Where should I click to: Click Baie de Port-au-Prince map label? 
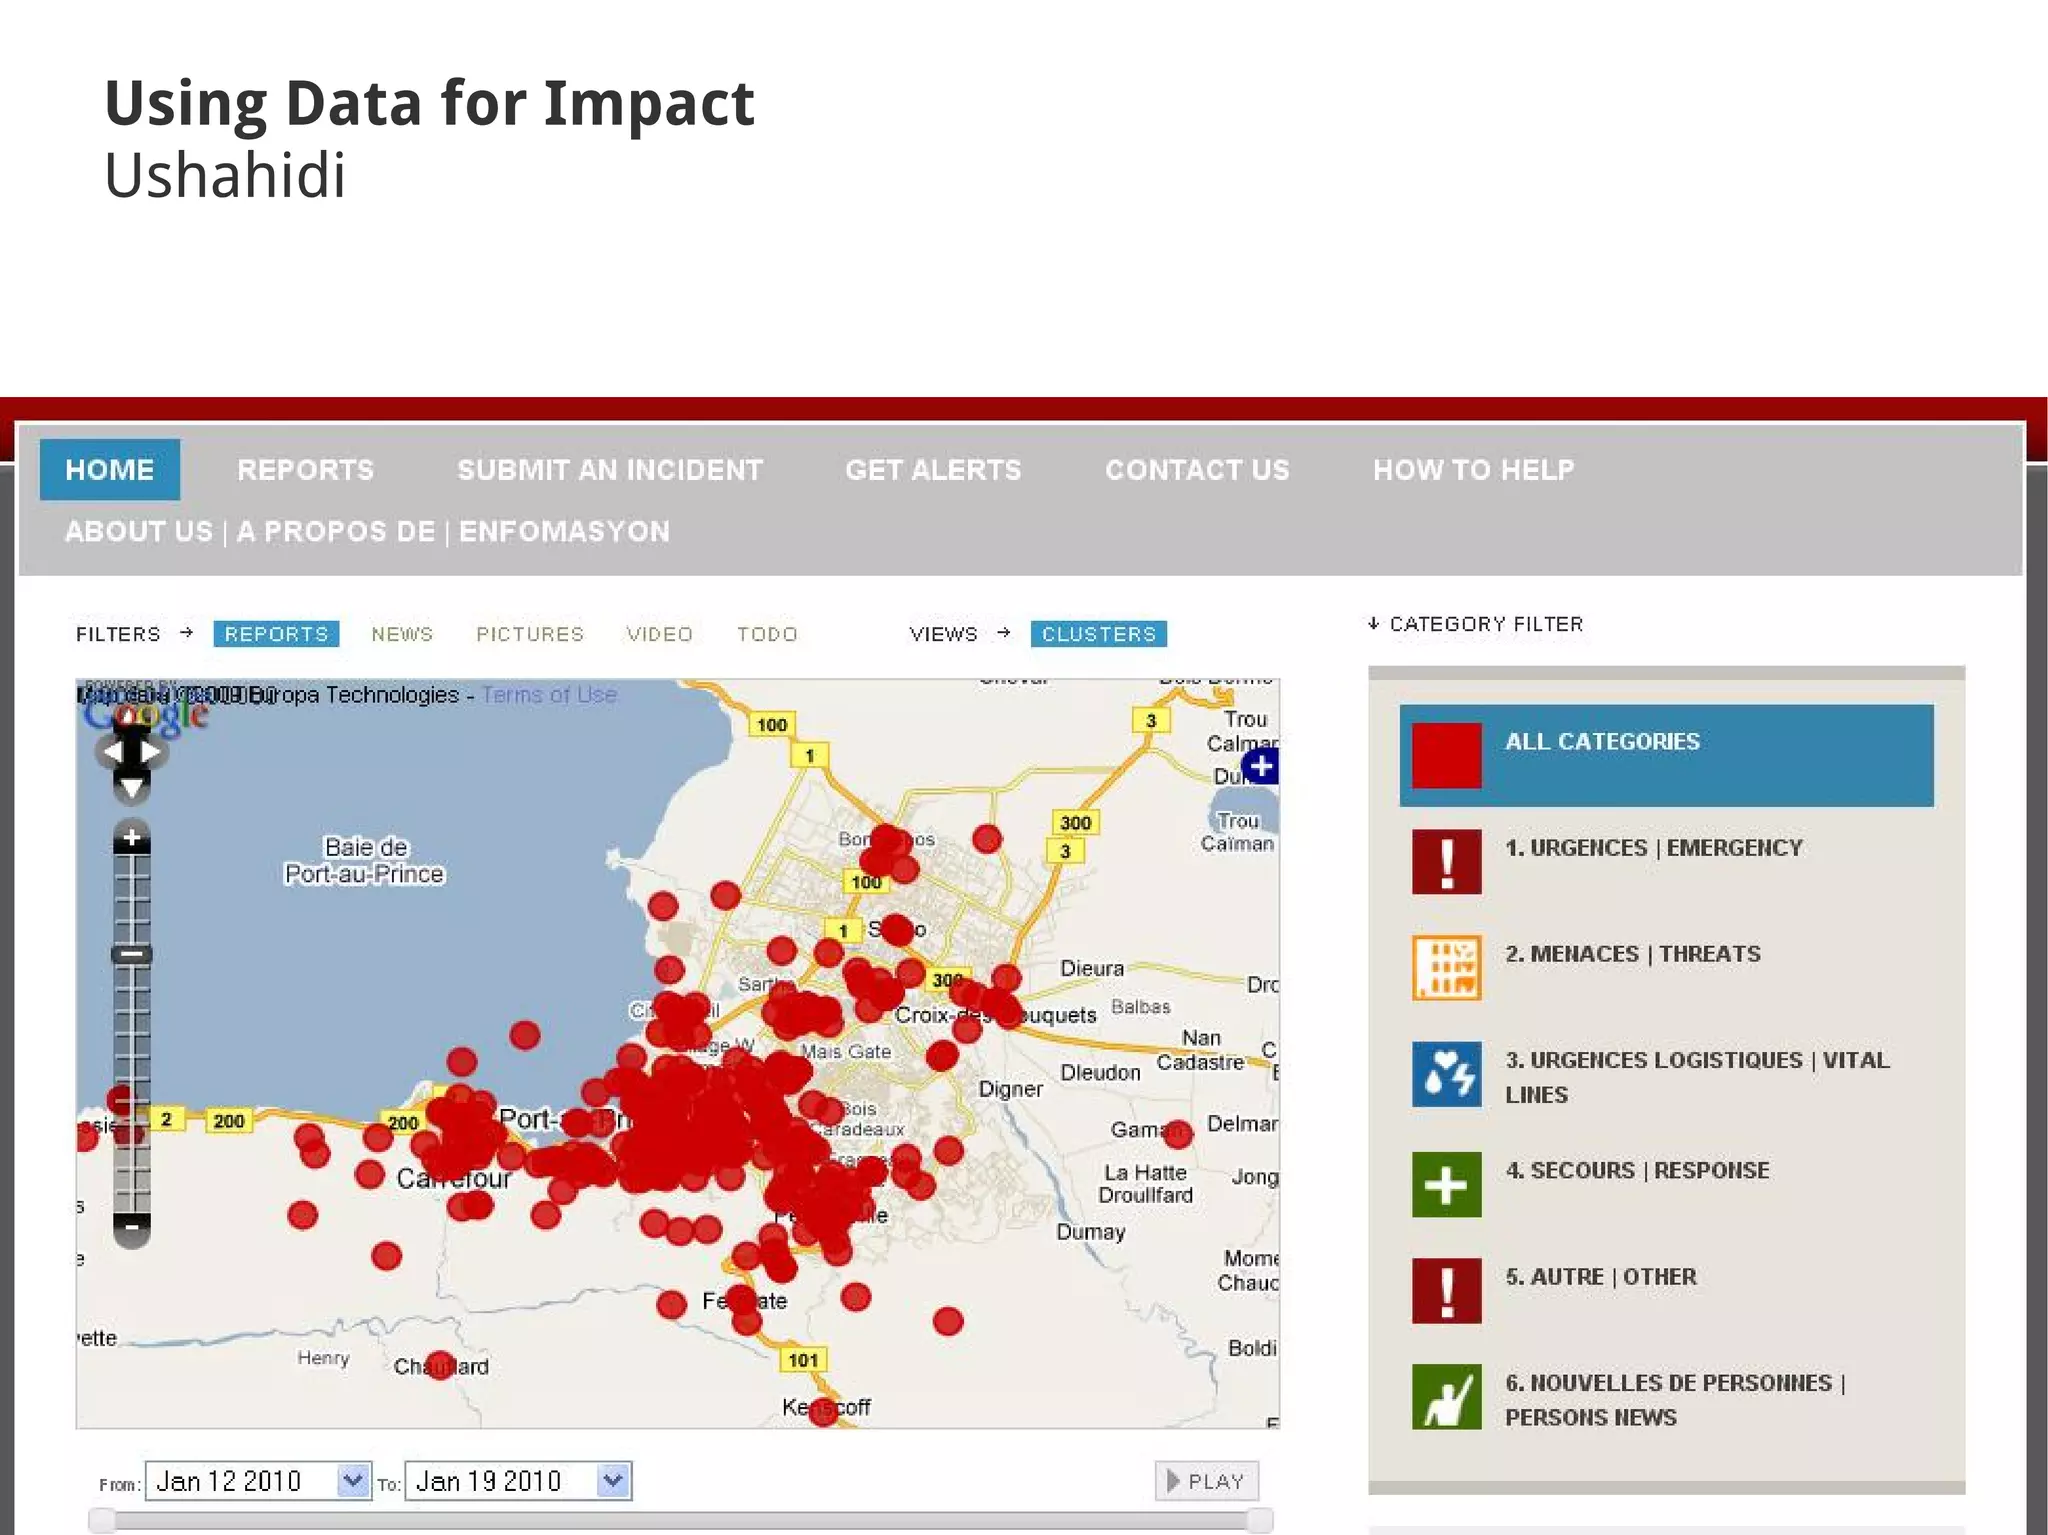click(365, 860)
